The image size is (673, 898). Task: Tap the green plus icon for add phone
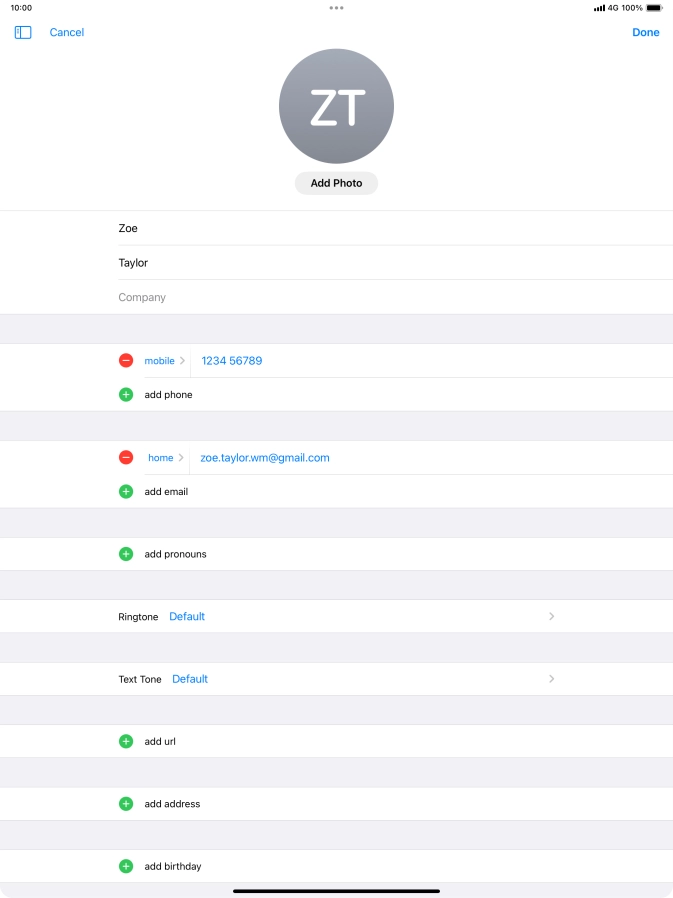[126, 395]
